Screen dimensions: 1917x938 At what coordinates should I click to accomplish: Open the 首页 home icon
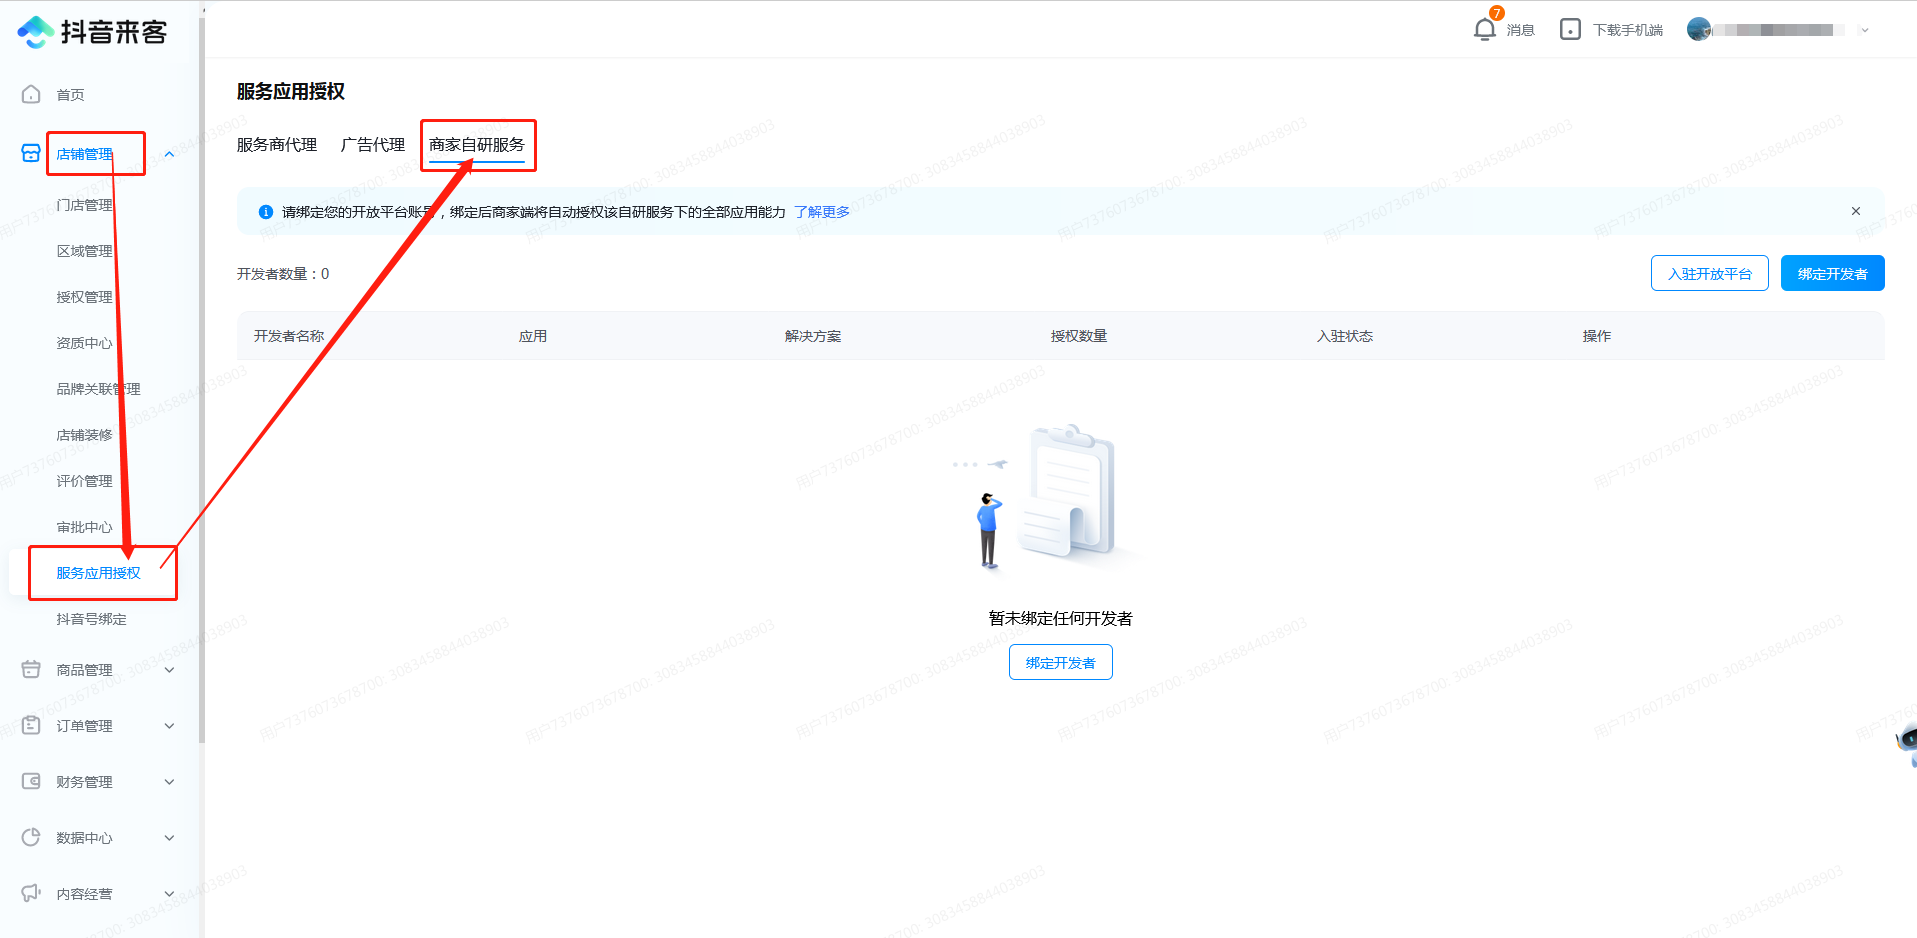coord(31,94)
